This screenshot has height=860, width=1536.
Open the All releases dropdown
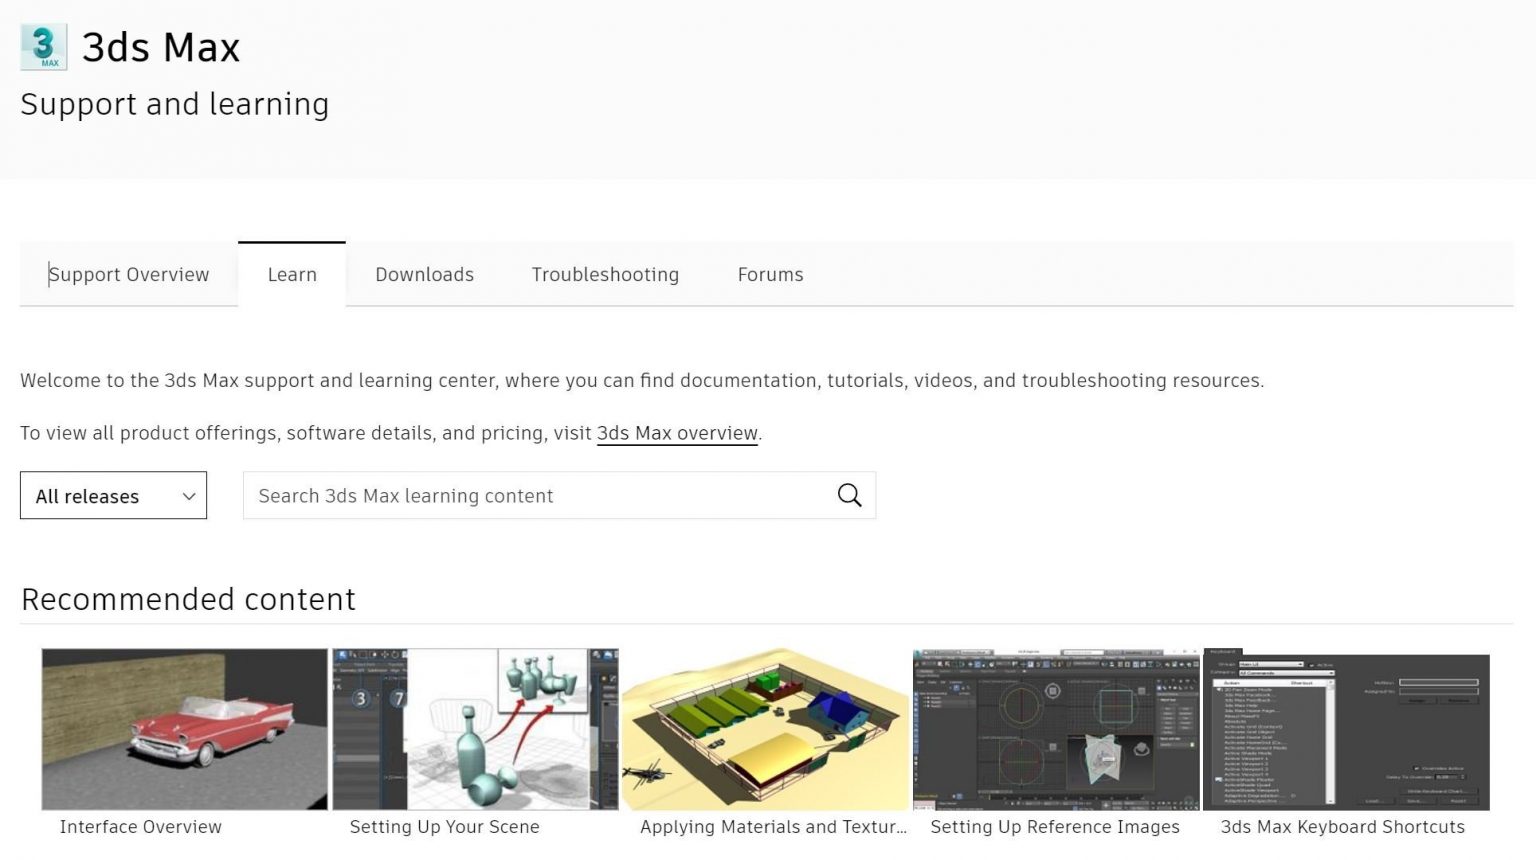[112, 496]
